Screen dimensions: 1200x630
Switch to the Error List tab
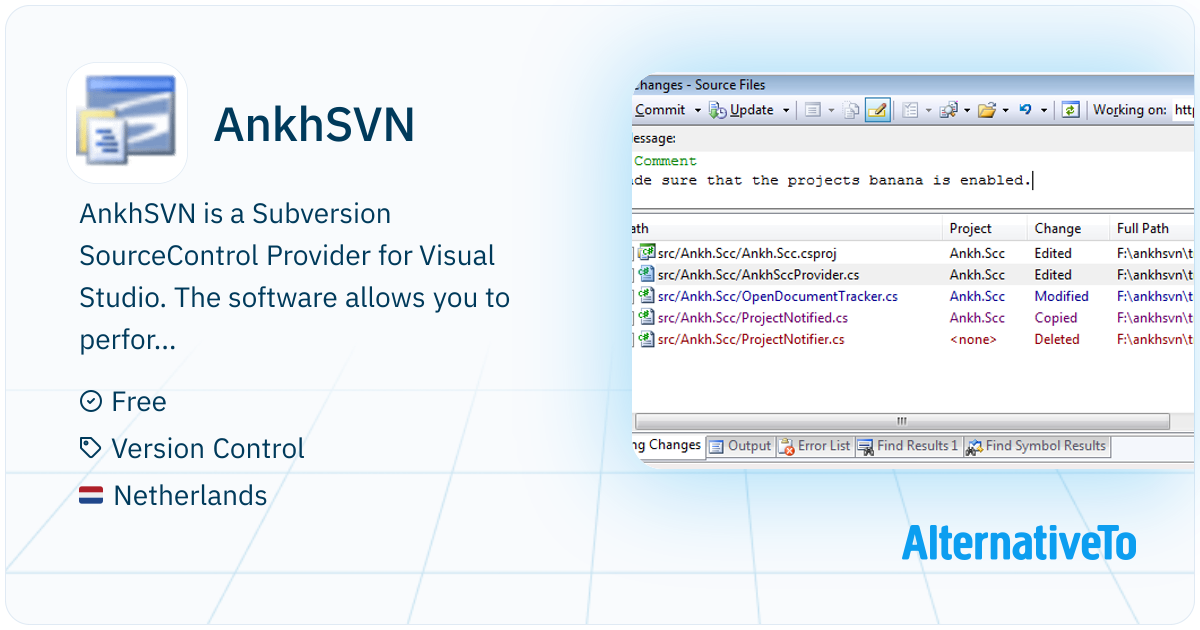[814, 446]
